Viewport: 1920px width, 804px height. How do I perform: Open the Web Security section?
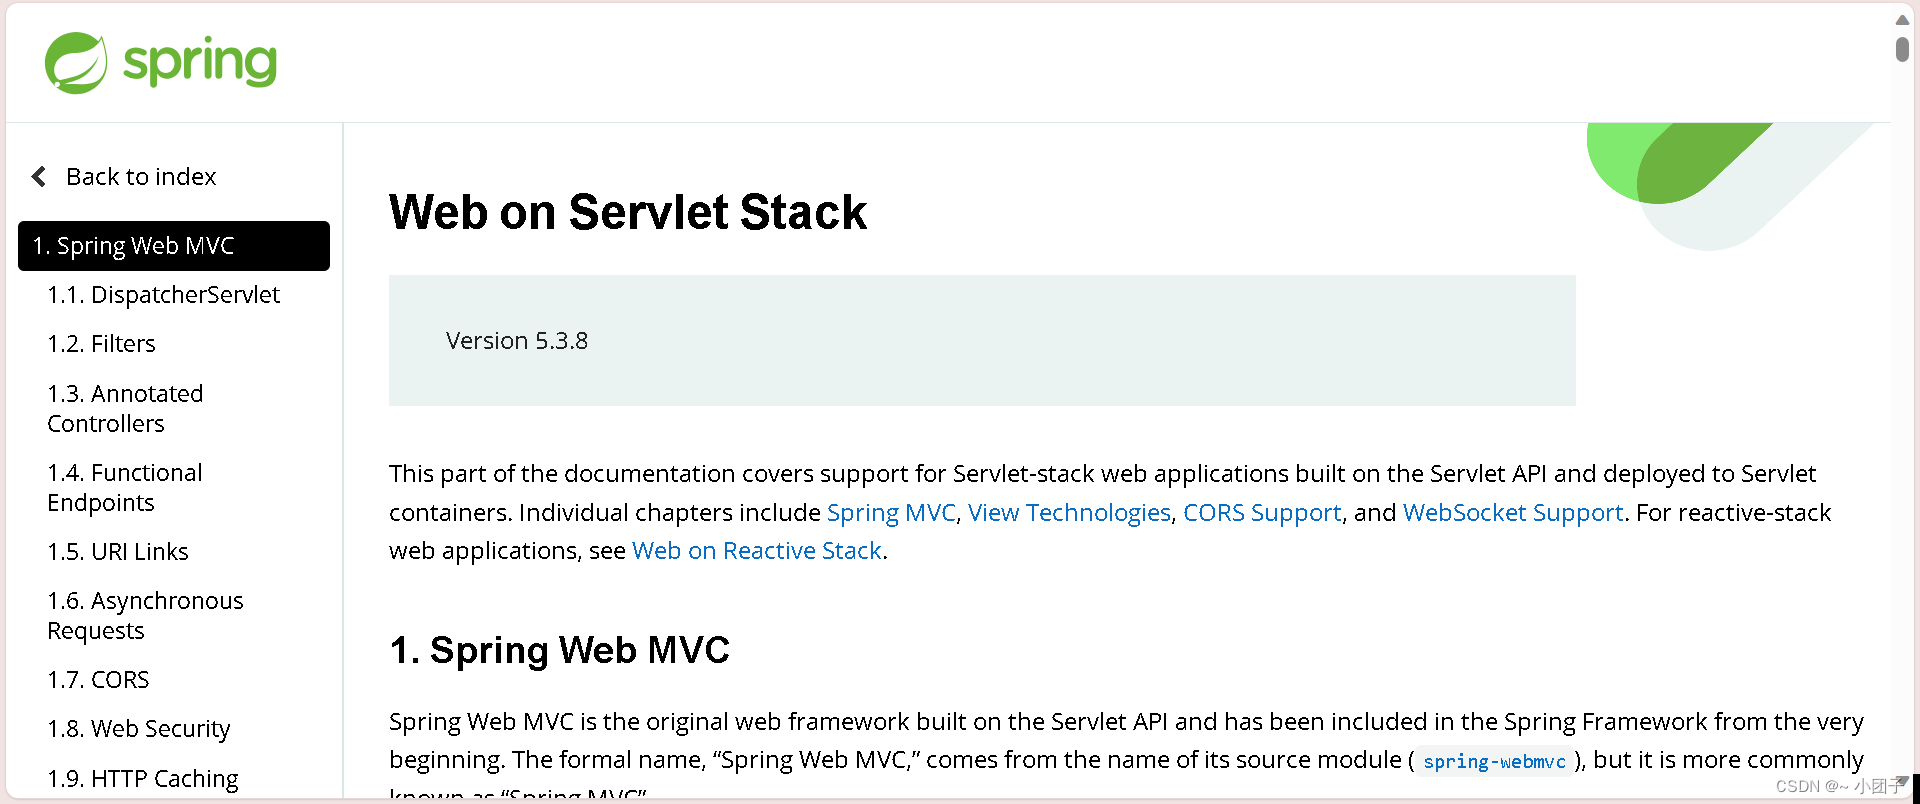tap(139, 728)
